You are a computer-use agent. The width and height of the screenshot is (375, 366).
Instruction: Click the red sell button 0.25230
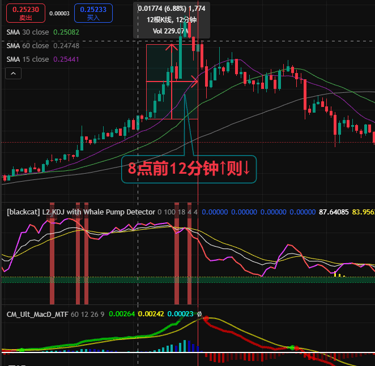26,13
